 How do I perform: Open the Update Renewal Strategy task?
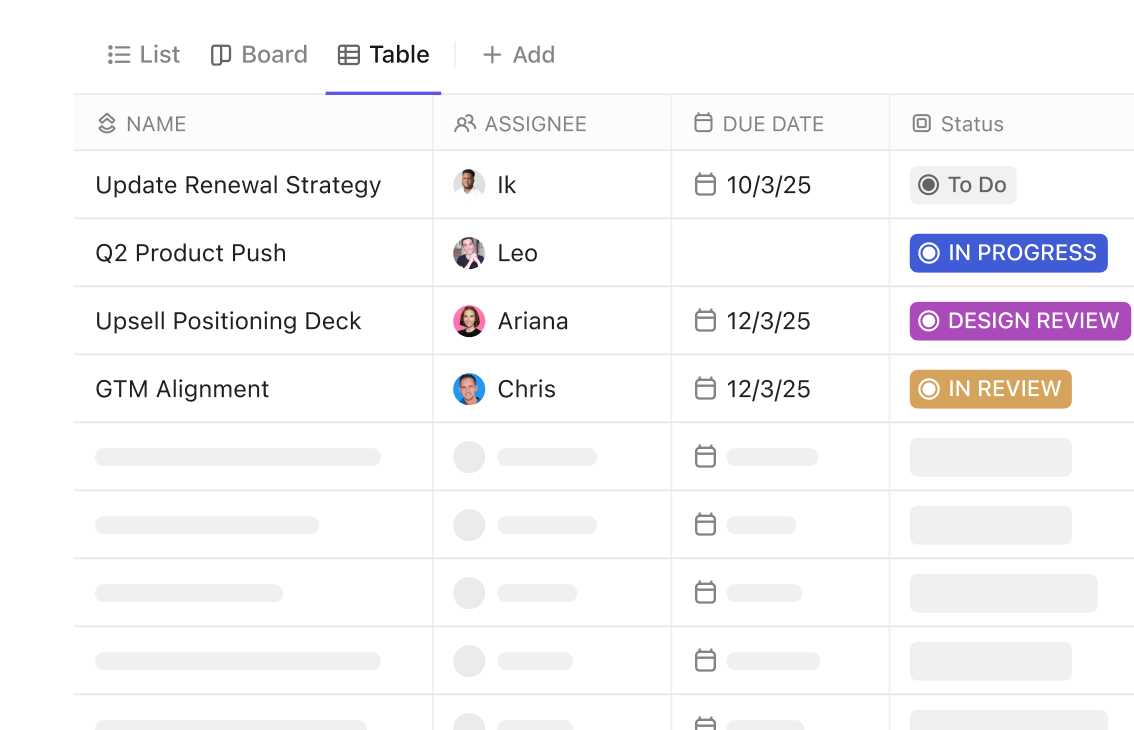[238, 185]
